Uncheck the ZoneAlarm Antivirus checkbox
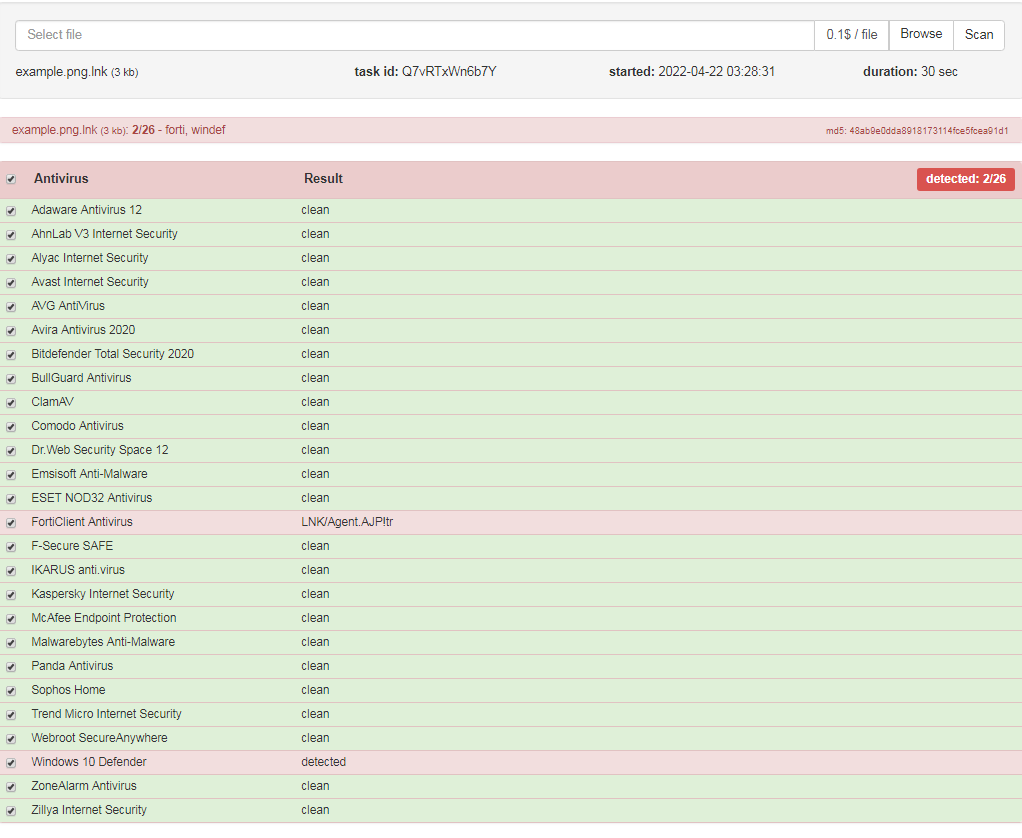Image resolution: width=1022 pixels, height=838 pixels. 11,787
